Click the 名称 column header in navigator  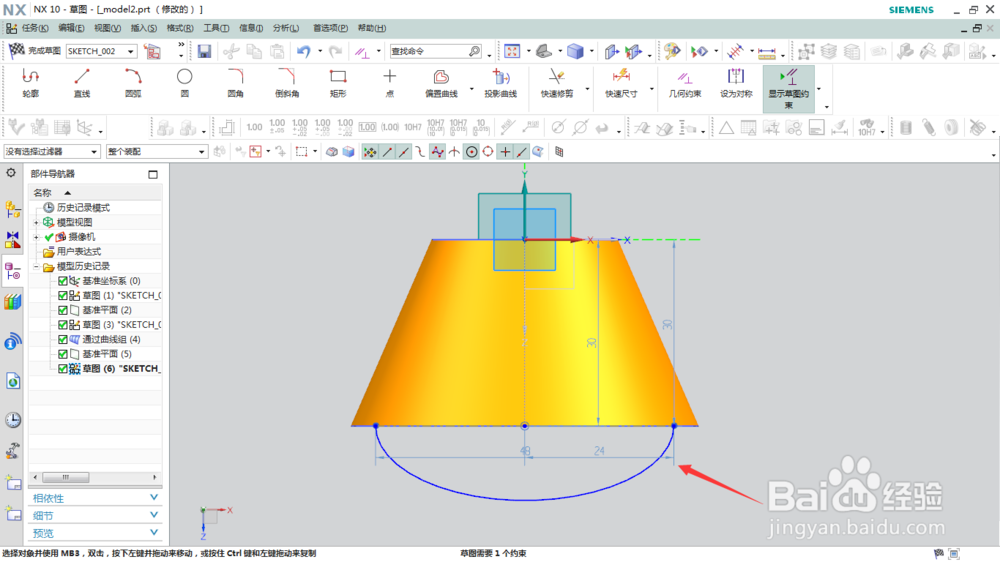point(43,193)
